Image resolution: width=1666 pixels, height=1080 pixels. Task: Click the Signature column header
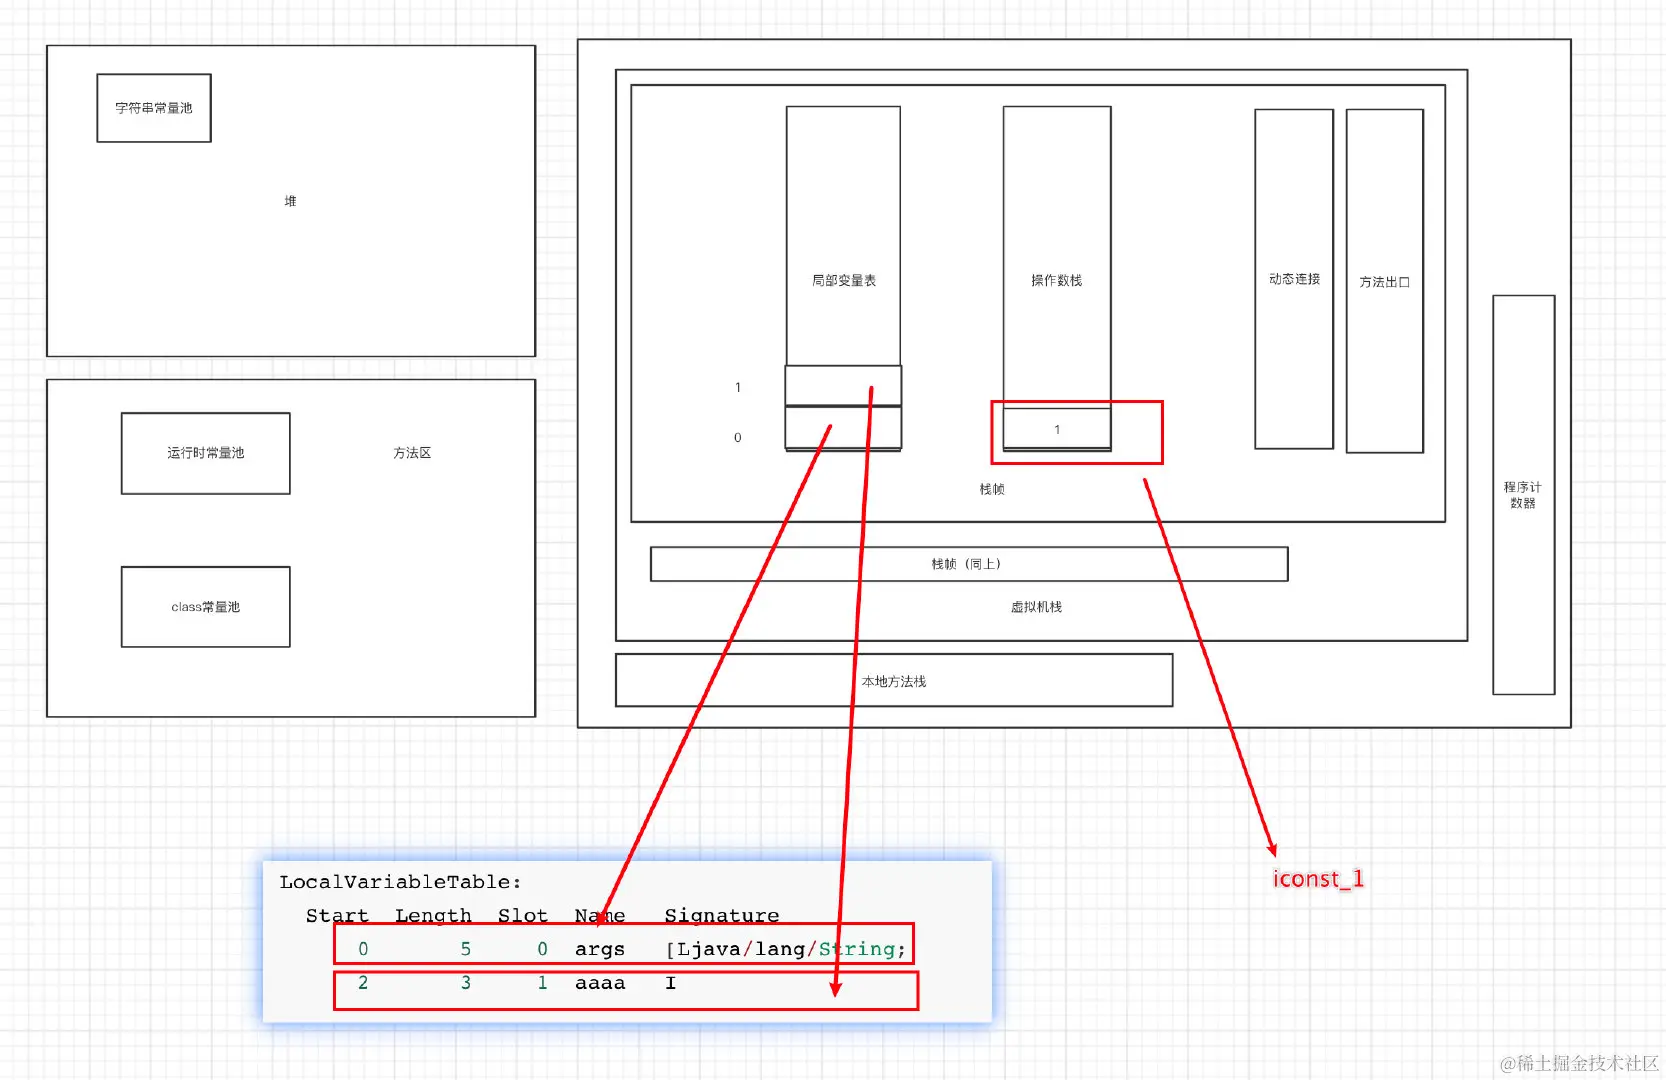pos(722,916)
